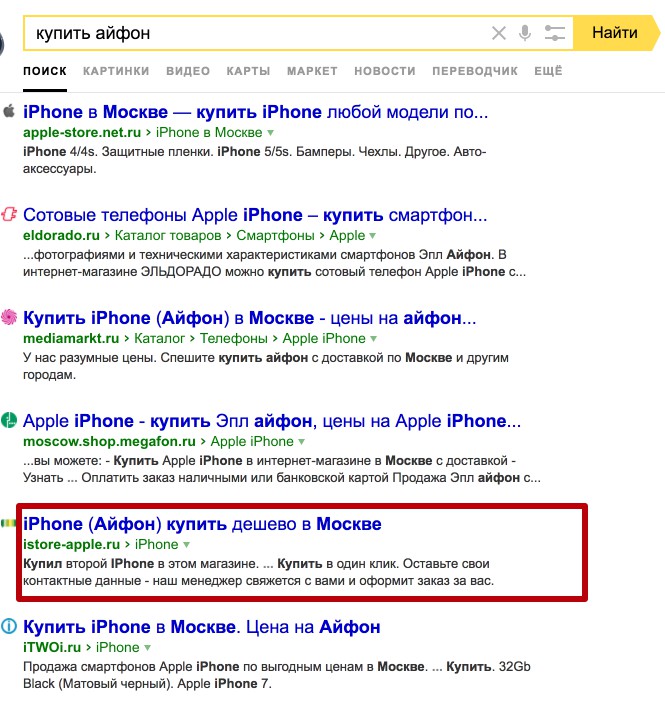Viewport: 665px width, 709px height.
Task: Switch to the Видео tab
Action: coord(188,71)
